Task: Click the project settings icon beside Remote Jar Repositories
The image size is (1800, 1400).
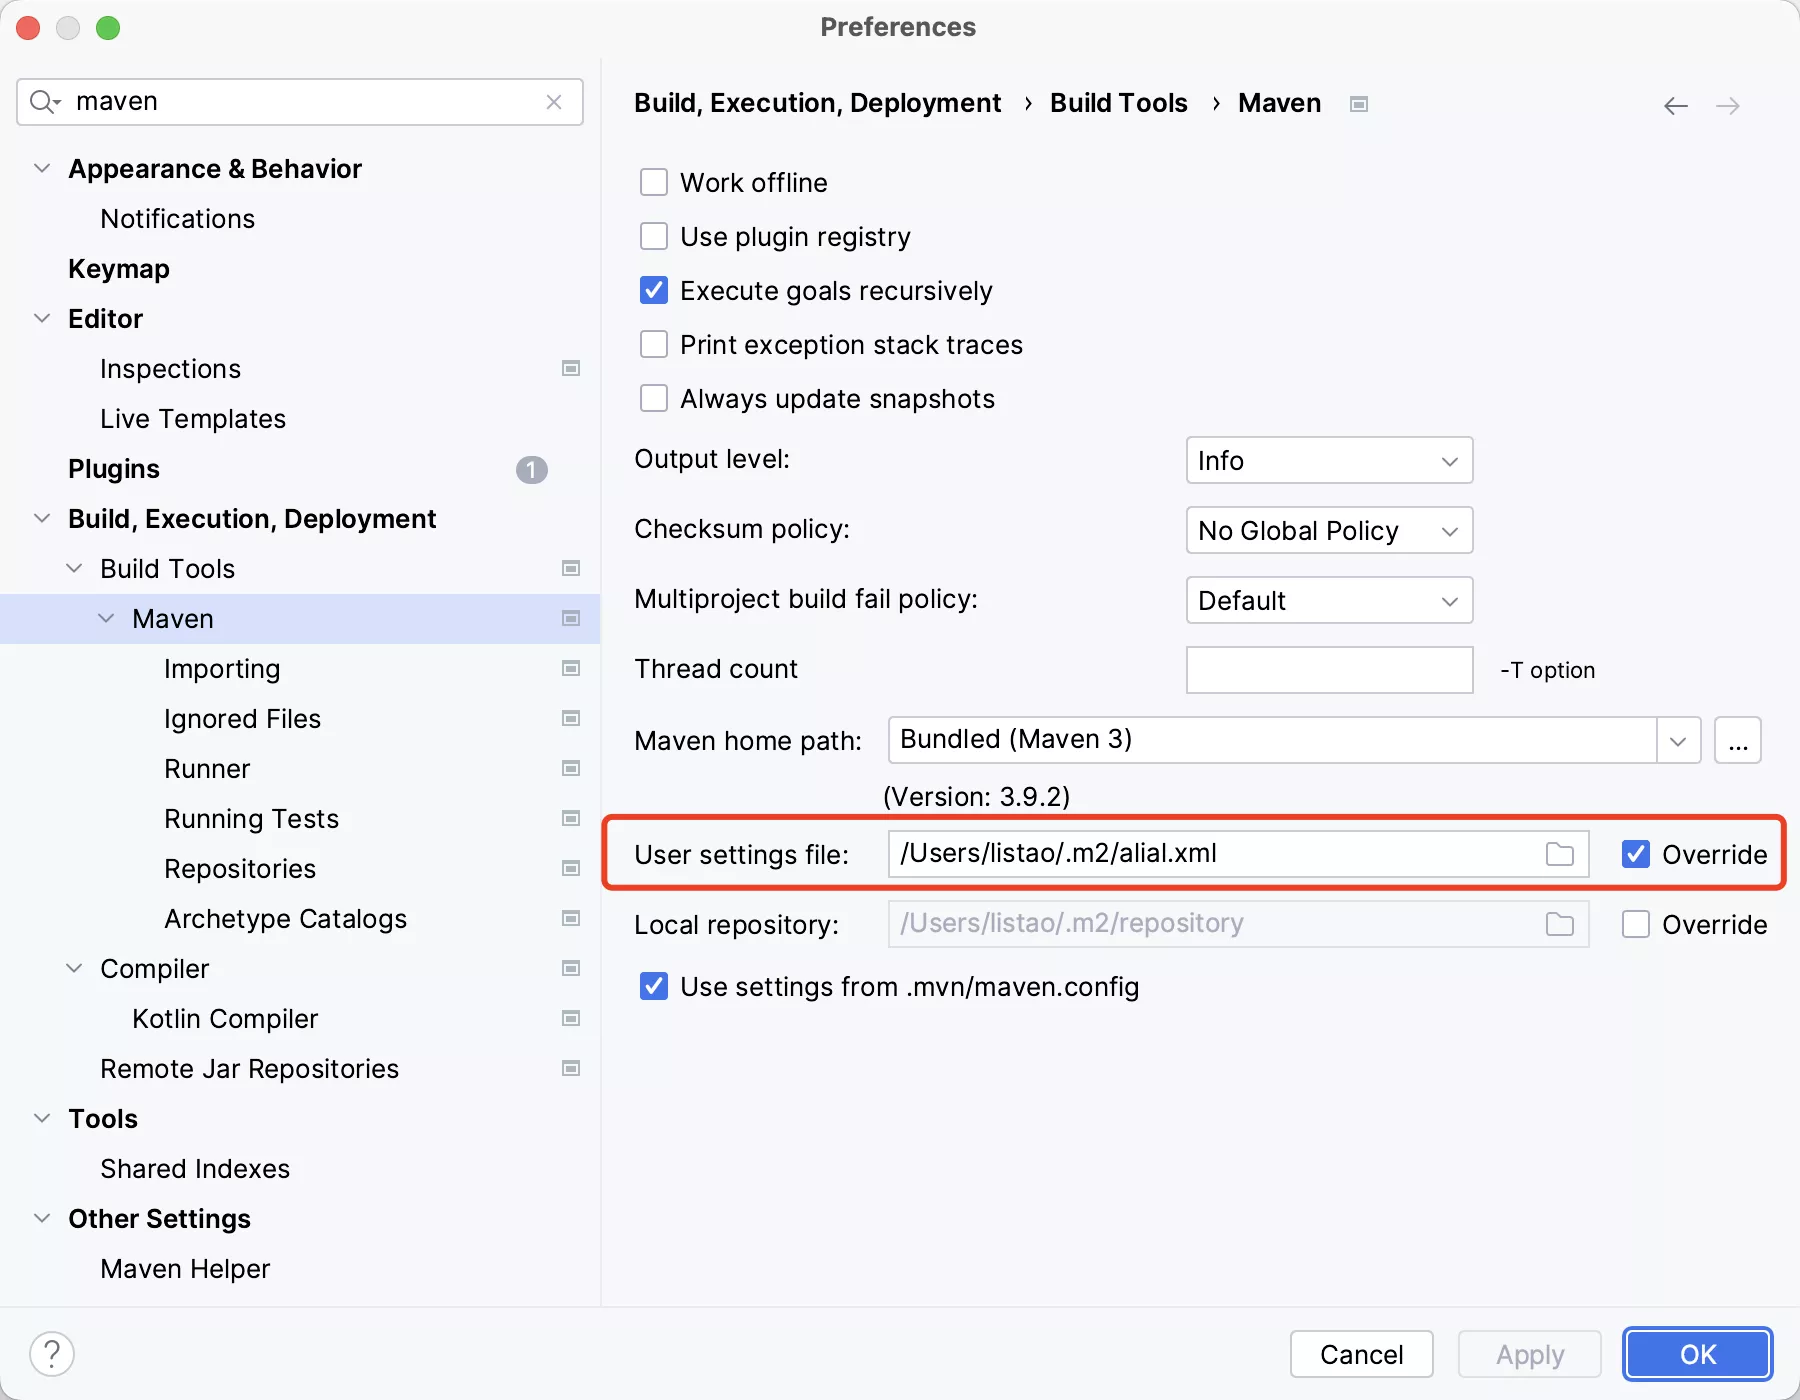Action: [571, 1068]
